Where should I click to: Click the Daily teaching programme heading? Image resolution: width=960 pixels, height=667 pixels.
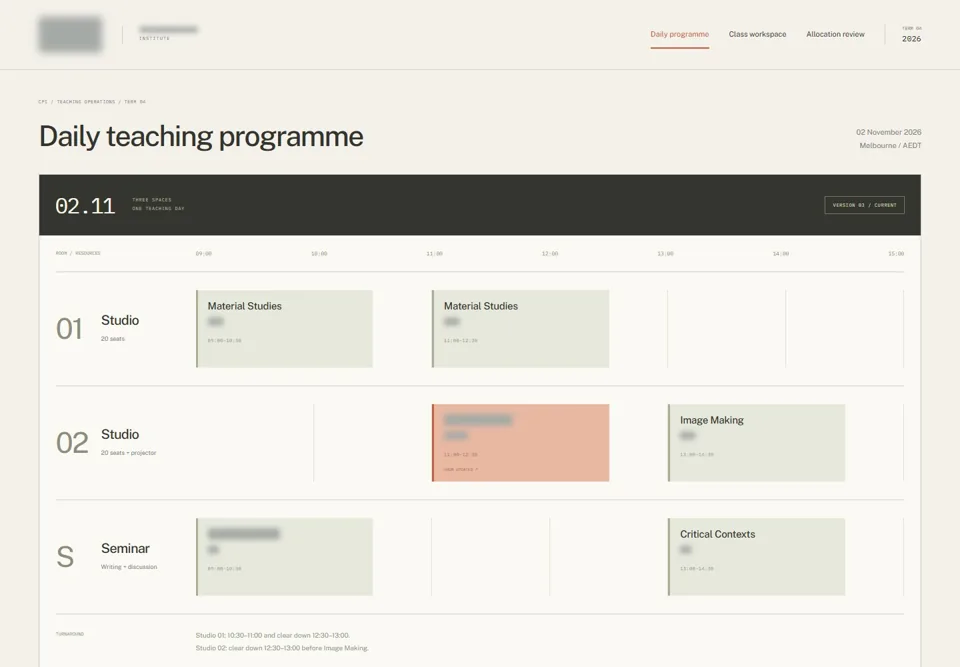coord(201,137)
